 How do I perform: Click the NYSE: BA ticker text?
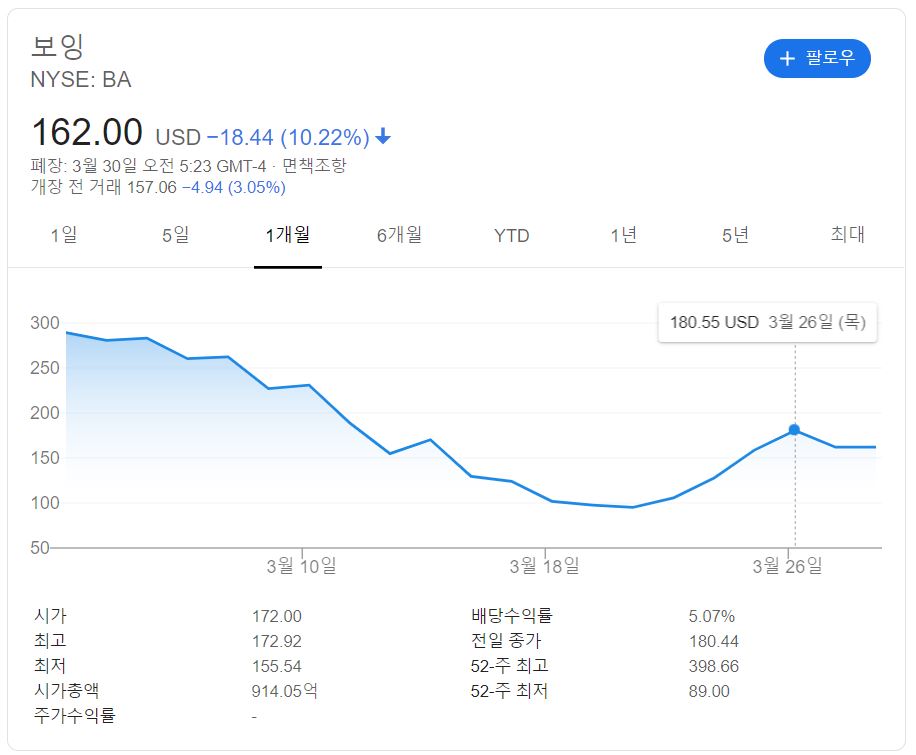[81, 79]
